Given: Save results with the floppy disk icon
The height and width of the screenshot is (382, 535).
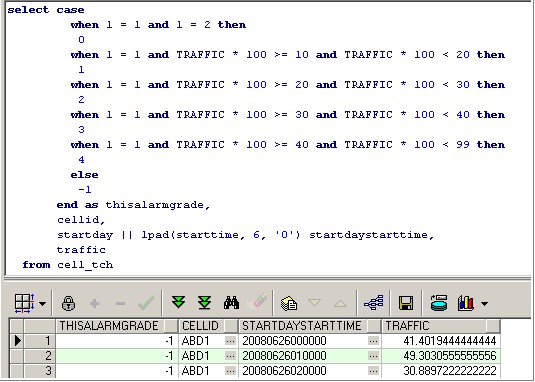Looking at the screenshot, I should [406, 303].
